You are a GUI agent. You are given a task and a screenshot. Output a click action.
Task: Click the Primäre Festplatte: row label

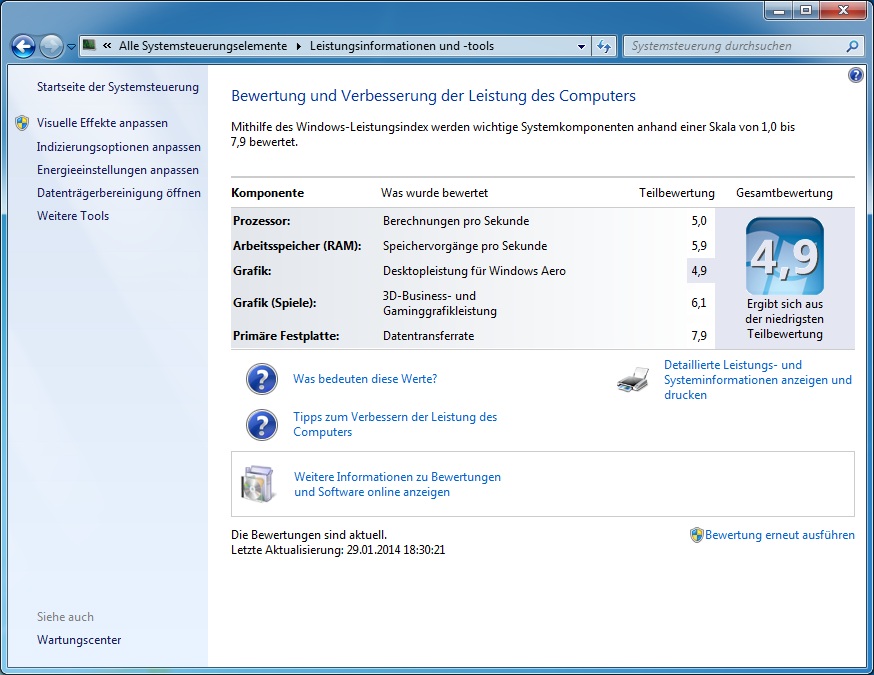pos(286,336)
